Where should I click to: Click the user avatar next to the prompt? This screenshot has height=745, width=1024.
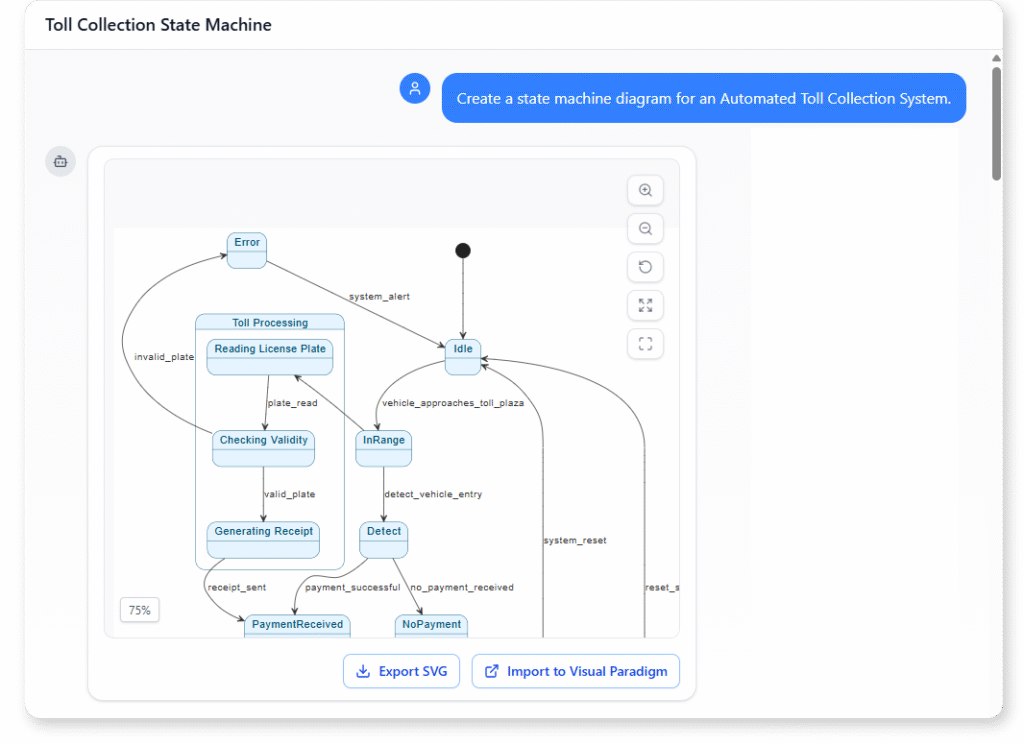[x=415, y=88]
